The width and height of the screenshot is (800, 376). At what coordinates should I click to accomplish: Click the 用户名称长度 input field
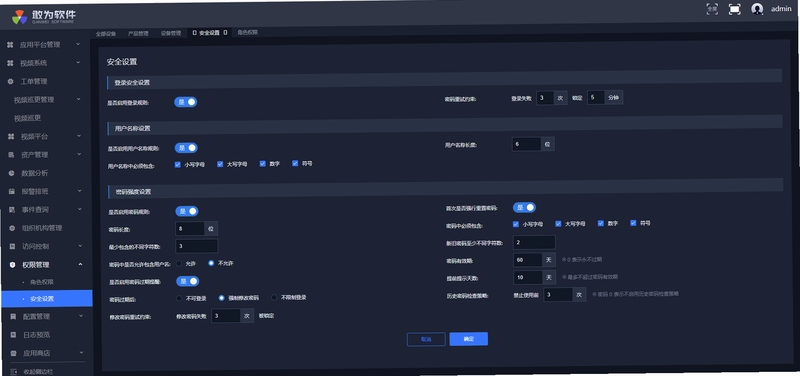click(x=526, y=144)
